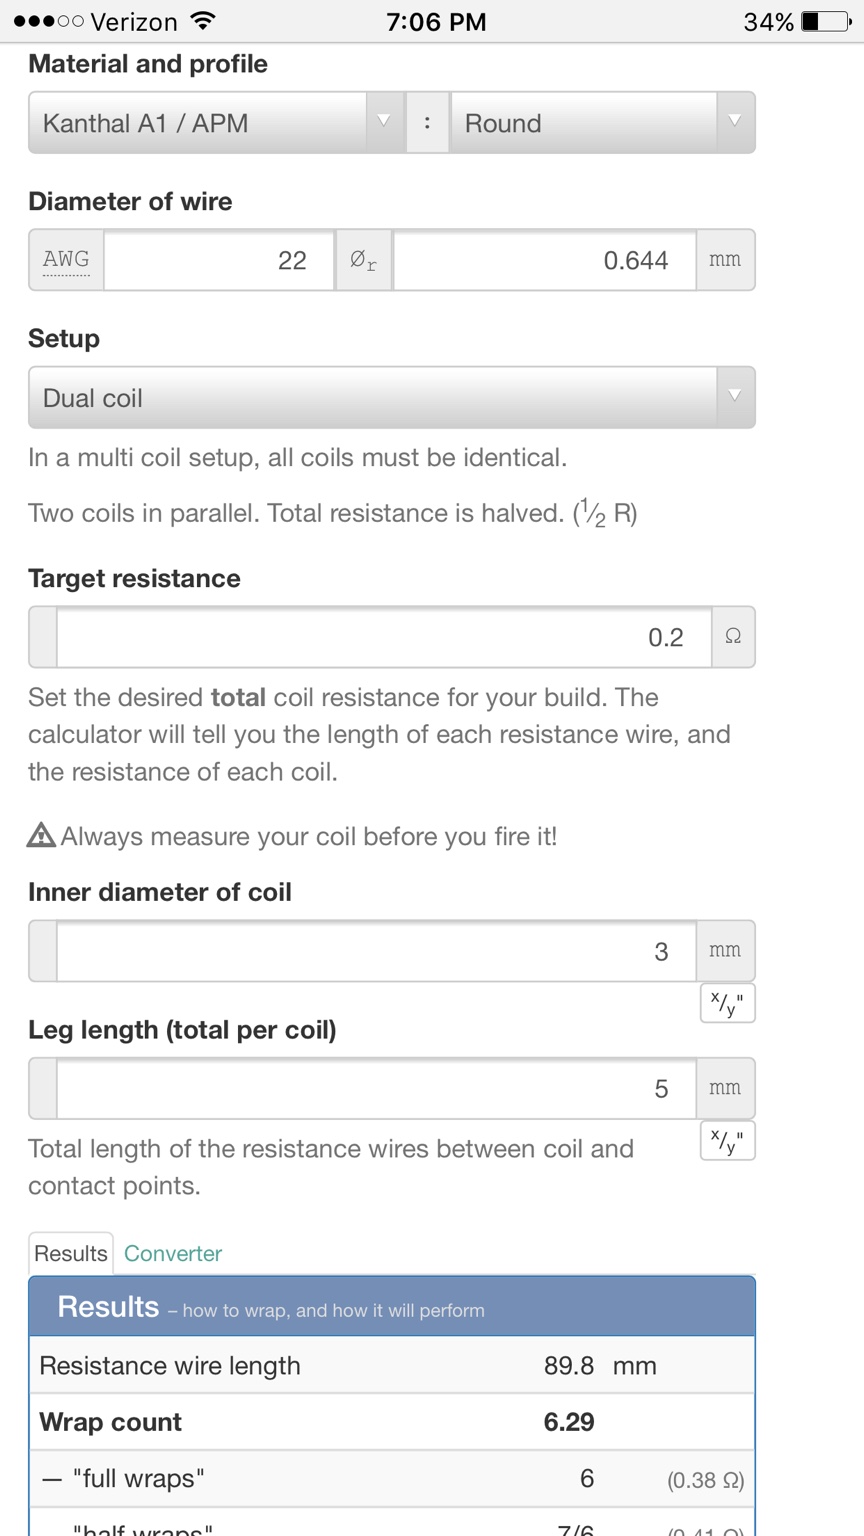Screen dimensions: 864x1536
Task: Toggle the fraction inch converter under inner diameter
Action: (727, 1003)
